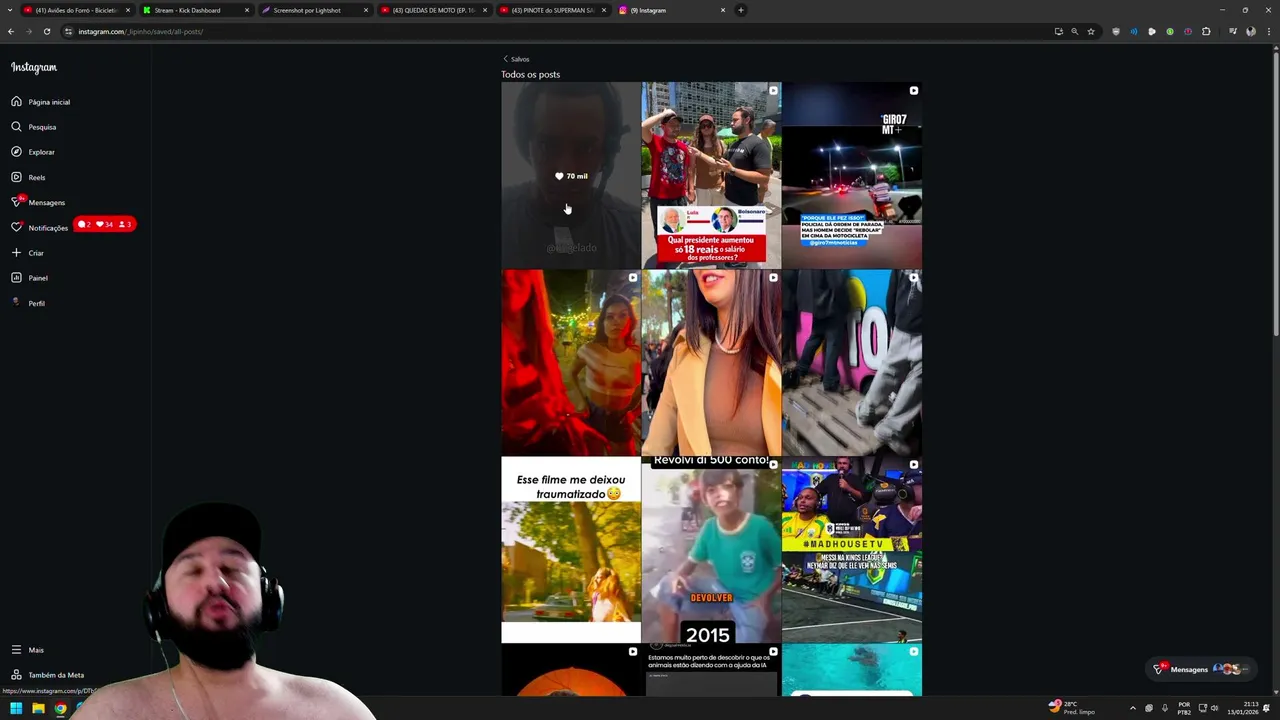Open a new browser tab

tap(741, 10)
